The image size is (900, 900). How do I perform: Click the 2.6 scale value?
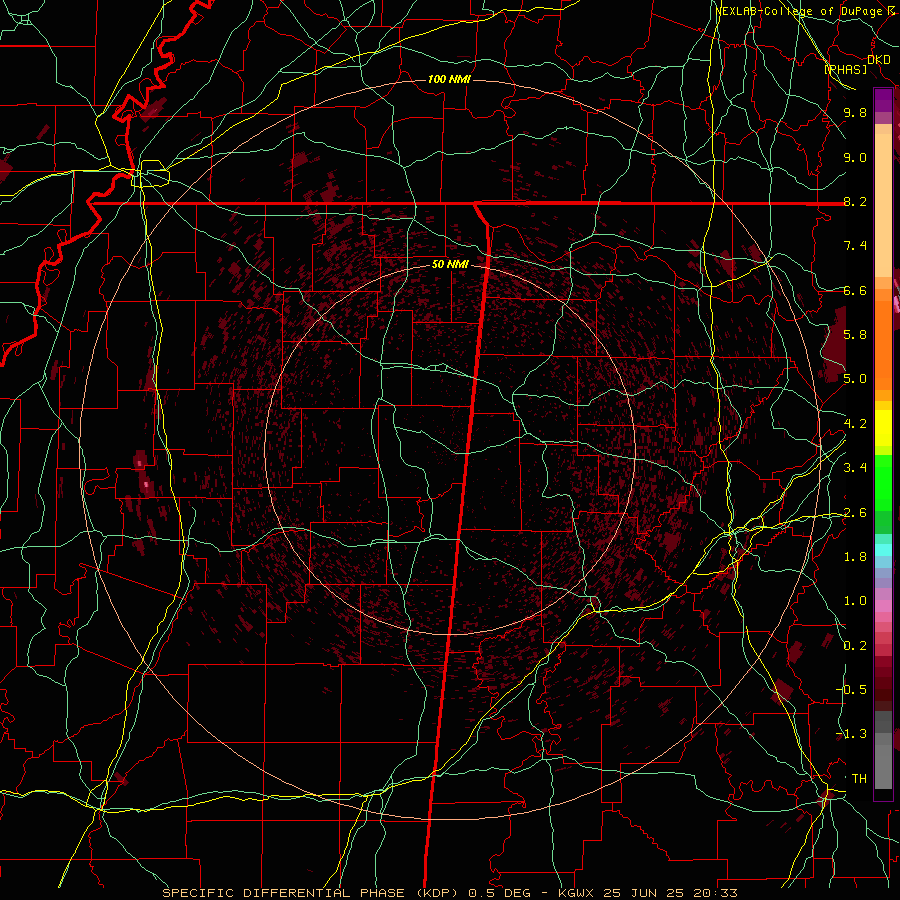[855, 513]
